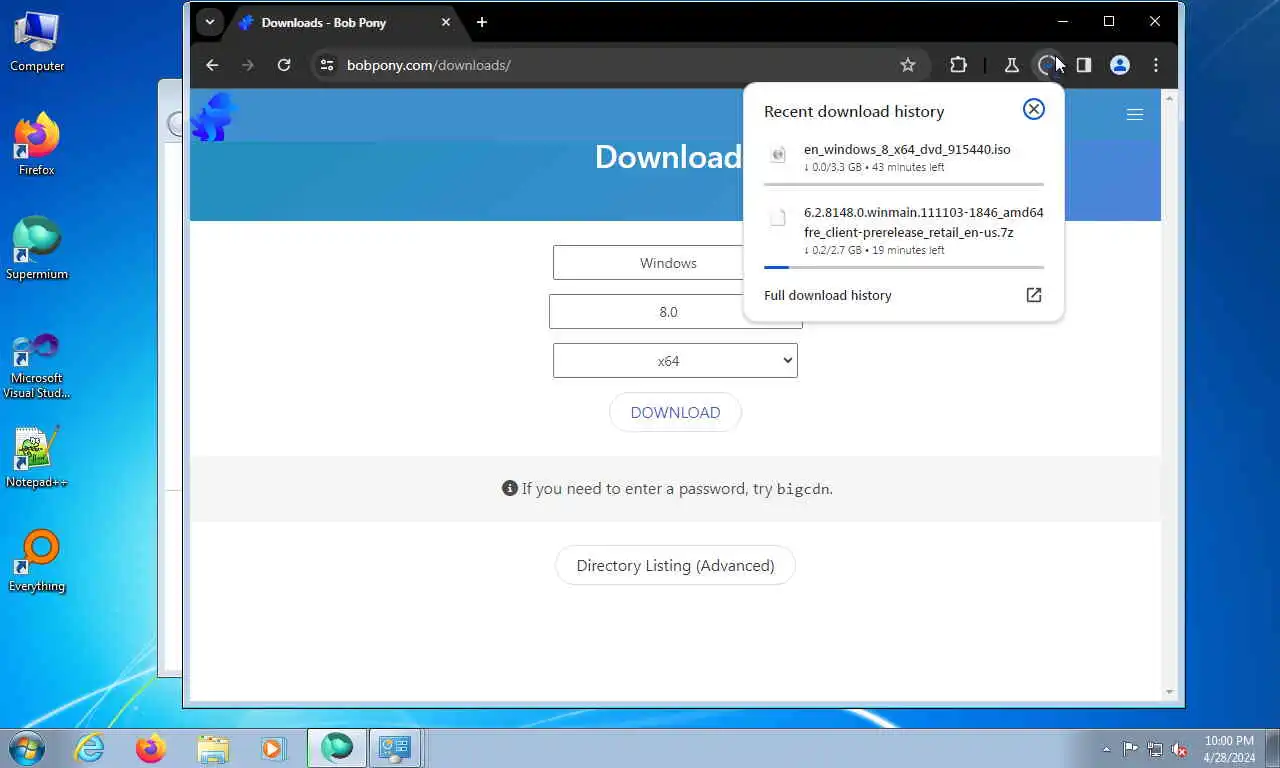Image resolution: width=1280 pixels, height=768 pixels.
Task: Close the Recent download history popup
Action: point(1034,109)
